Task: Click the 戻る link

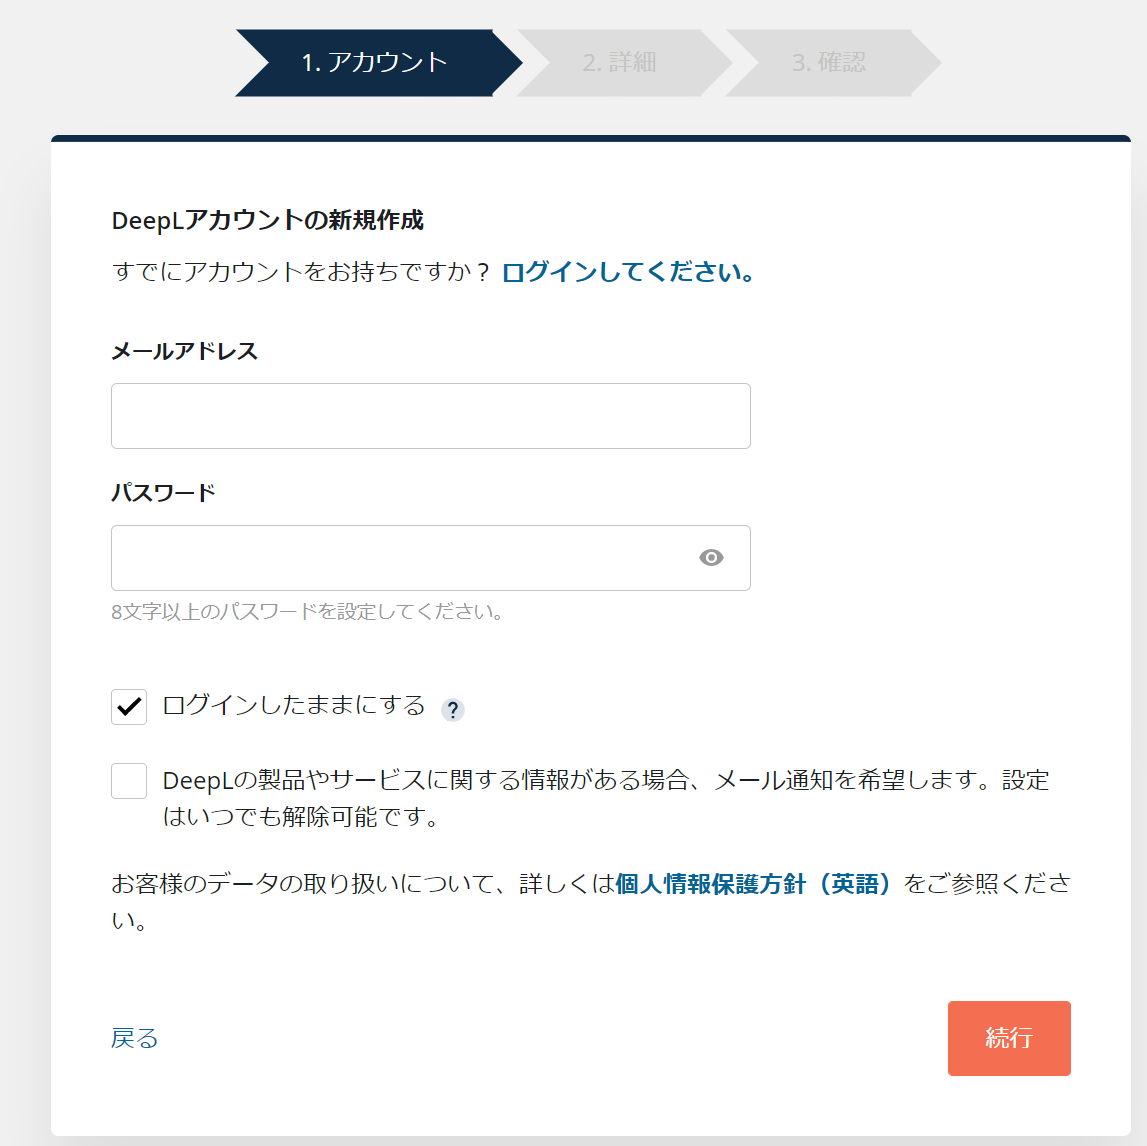Action: [x=135, y=1038]
